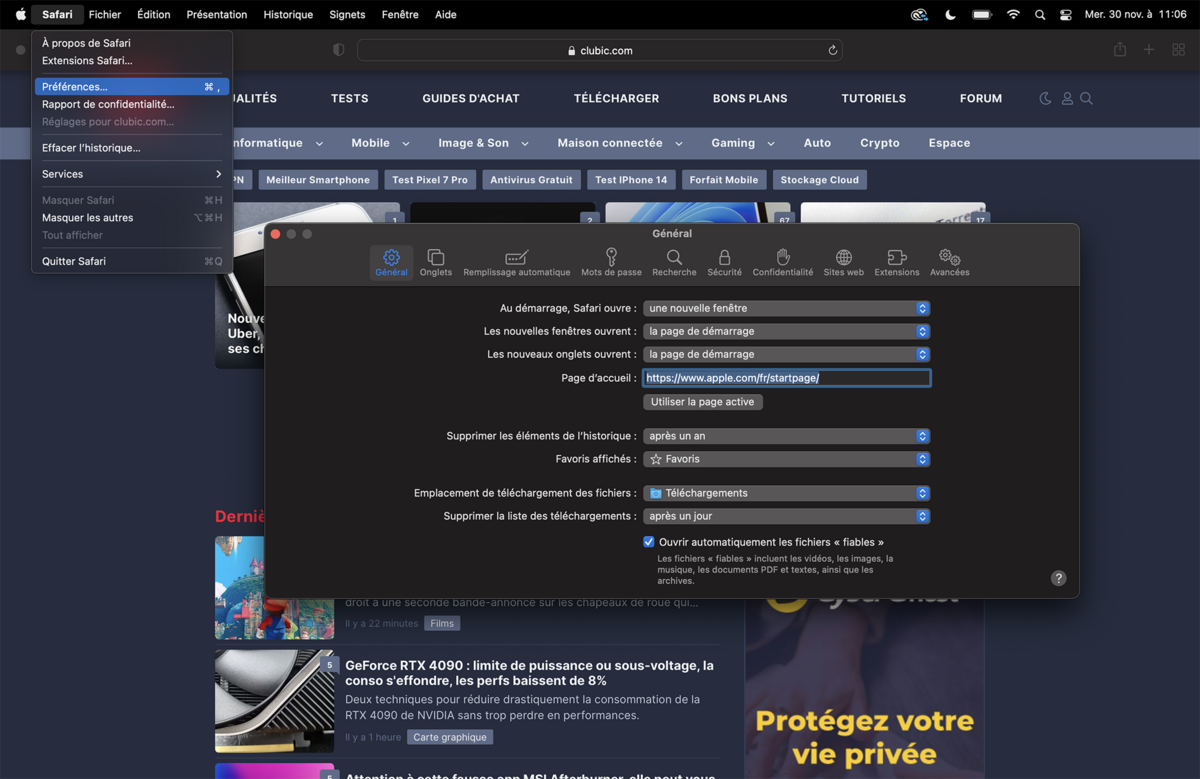
Task: Click the Page d'accueil URL field
Action: (x=787, y=378)
